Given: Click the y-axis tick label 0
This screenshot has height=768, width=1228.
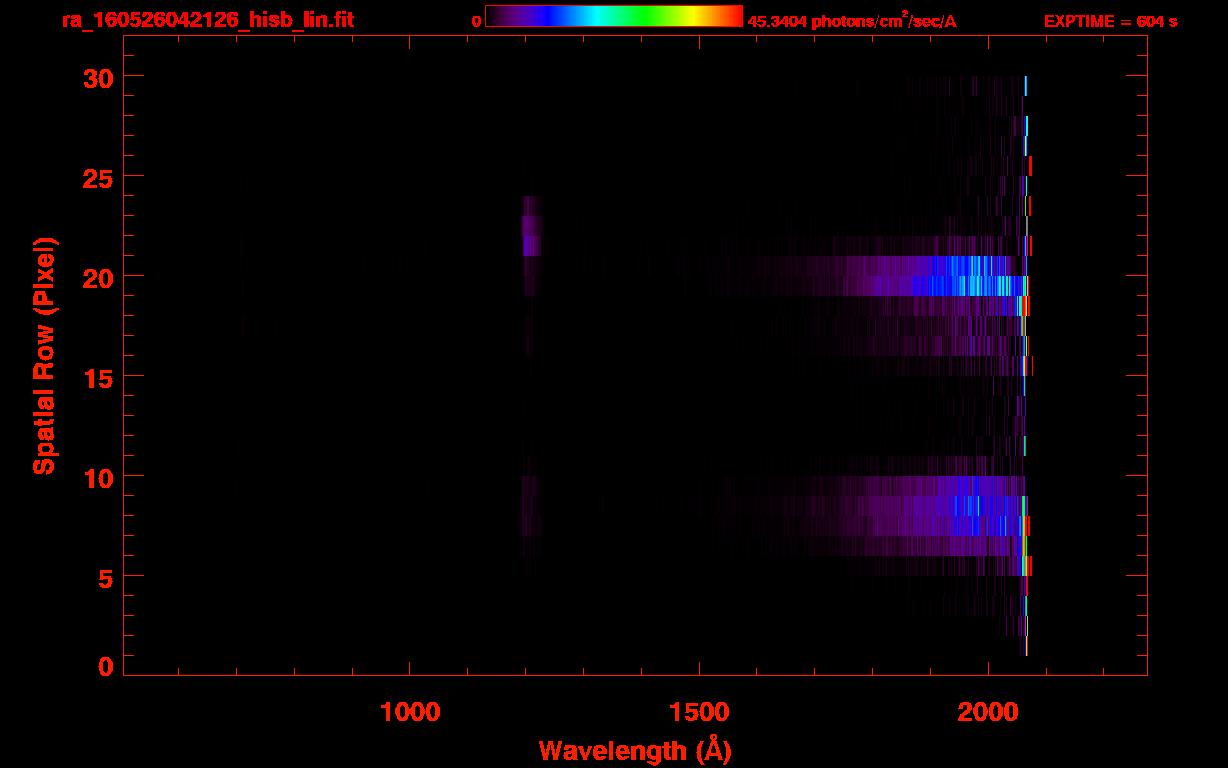Looking at the screenshot, I should [x=107, y=667].
